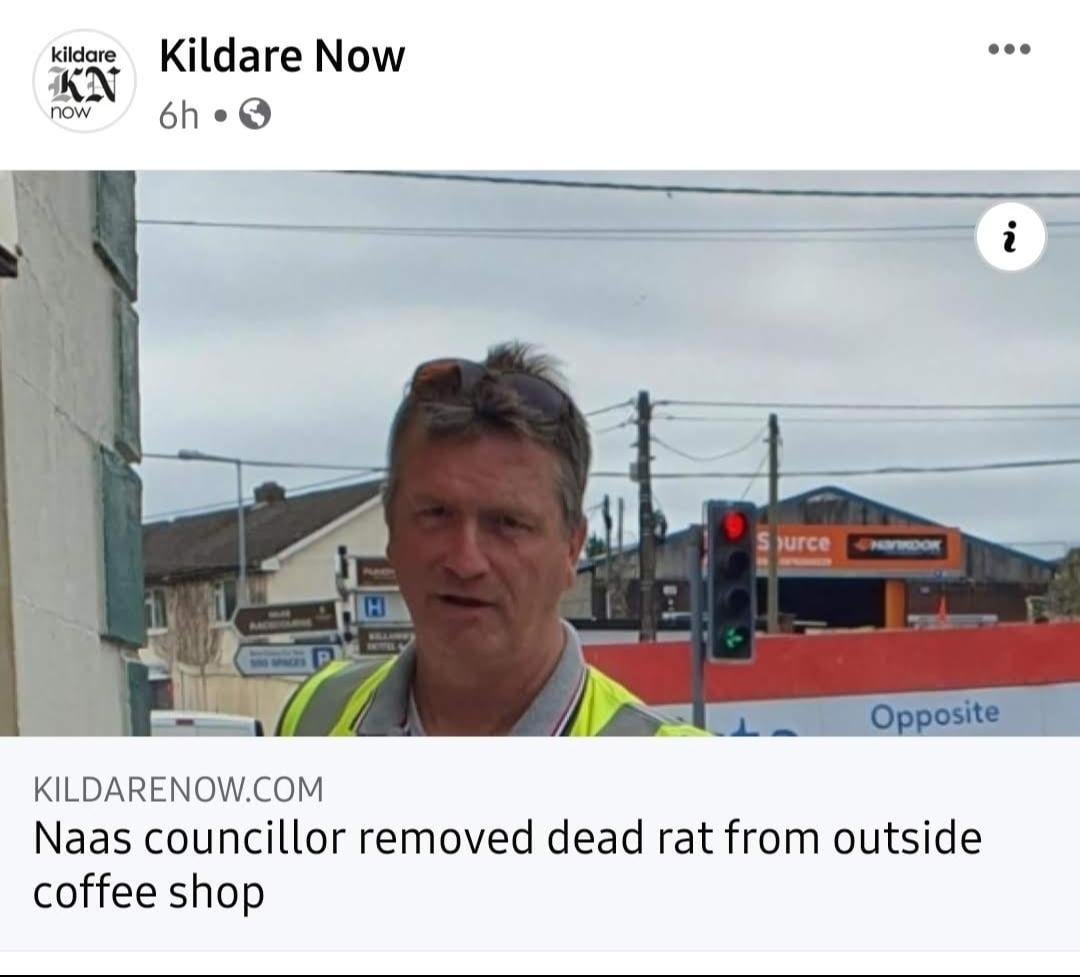Click the blue parking "P" road sign
This screenshot has height=977, width=1080.
point(287,659)
